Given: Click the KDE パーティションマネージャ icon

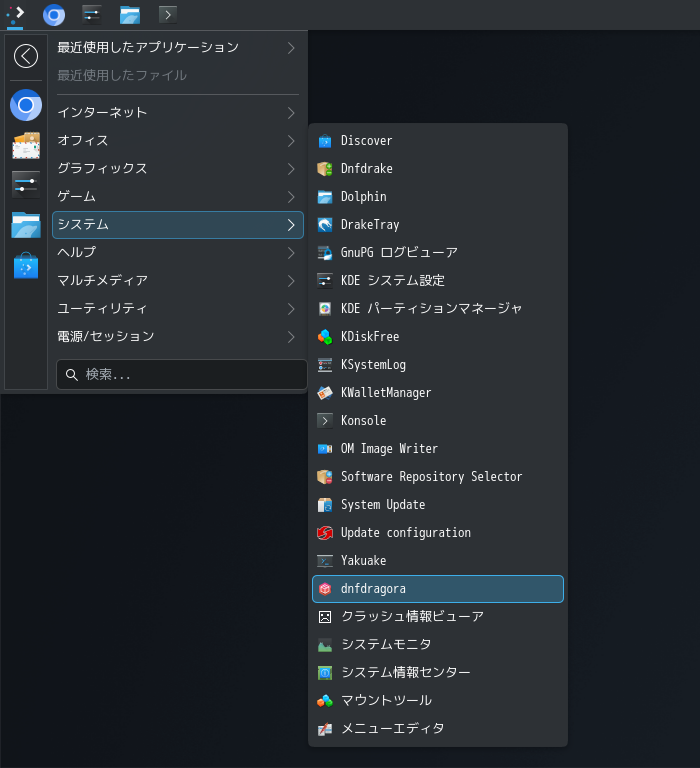Looking at the screenshot, I should point(325,309).
